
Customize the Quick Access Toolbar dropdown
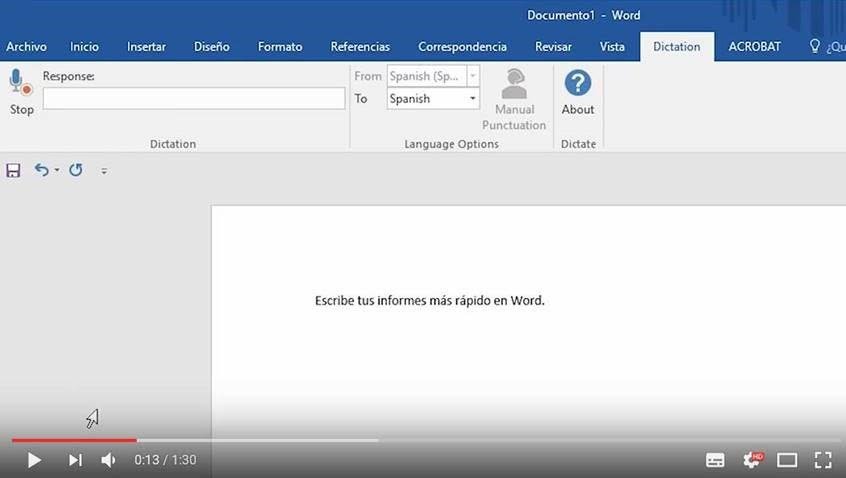point(104,171)
